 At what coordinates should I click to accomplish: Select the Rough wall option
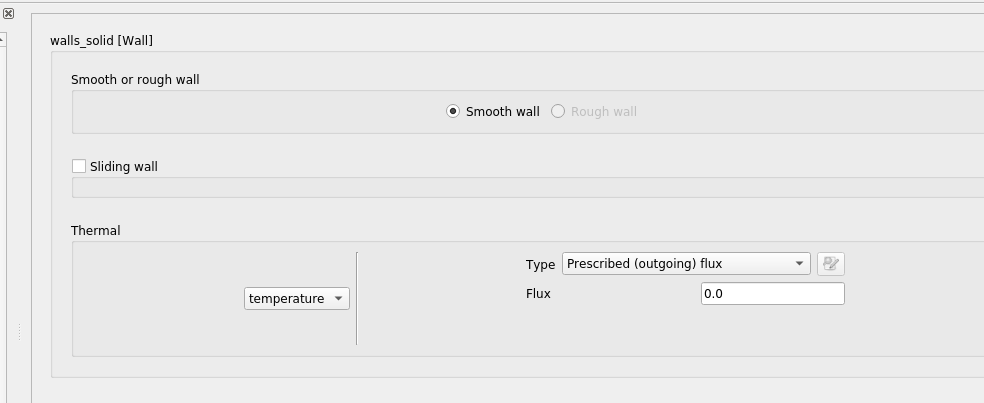[558, 112]
